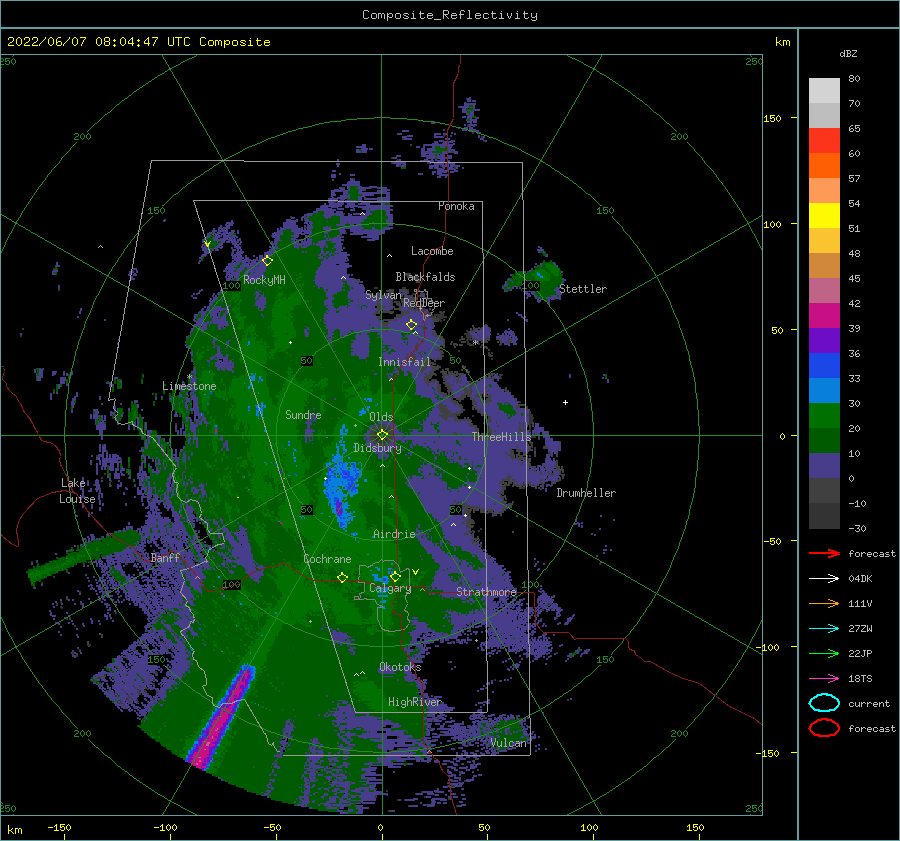Click the Banff label
The image size is (900, 841).
[165, 557]
